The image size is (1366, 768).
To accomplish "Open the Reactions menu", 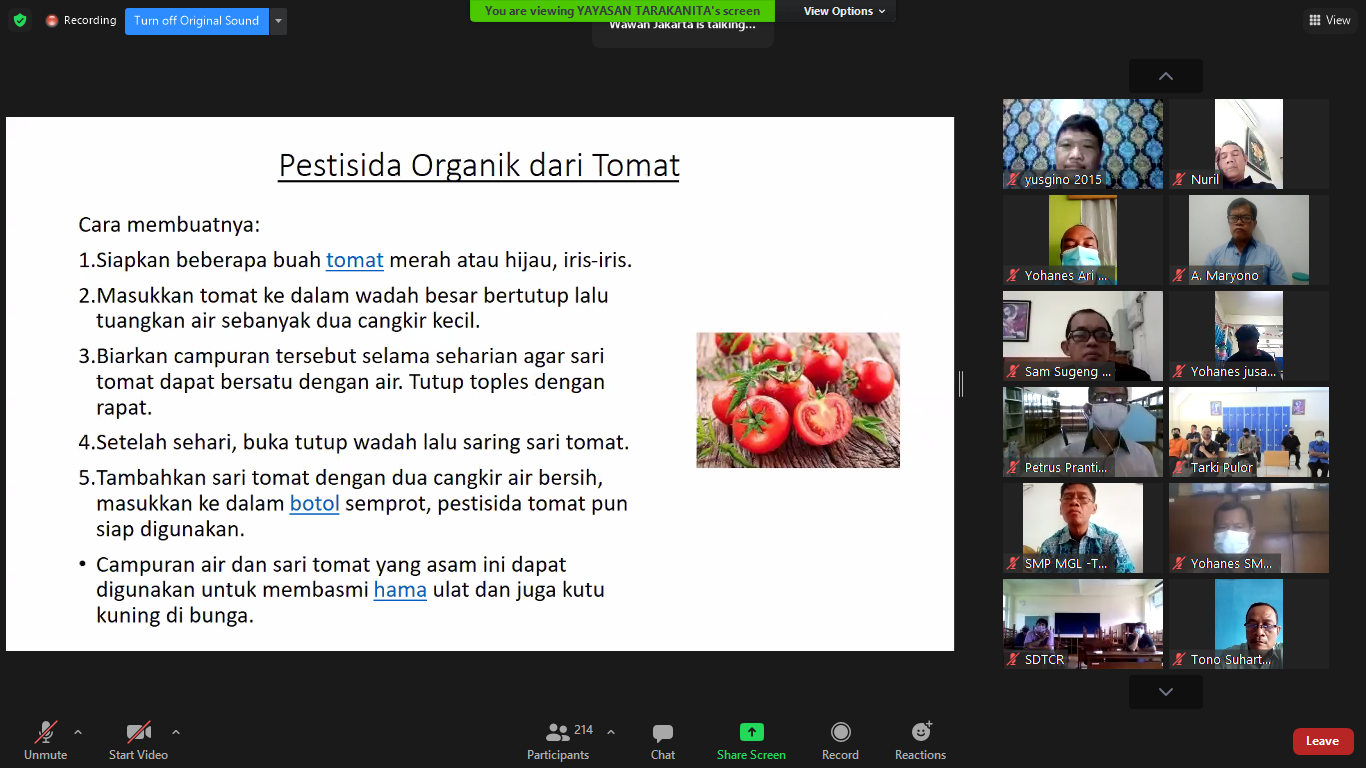I will point(920,741).
